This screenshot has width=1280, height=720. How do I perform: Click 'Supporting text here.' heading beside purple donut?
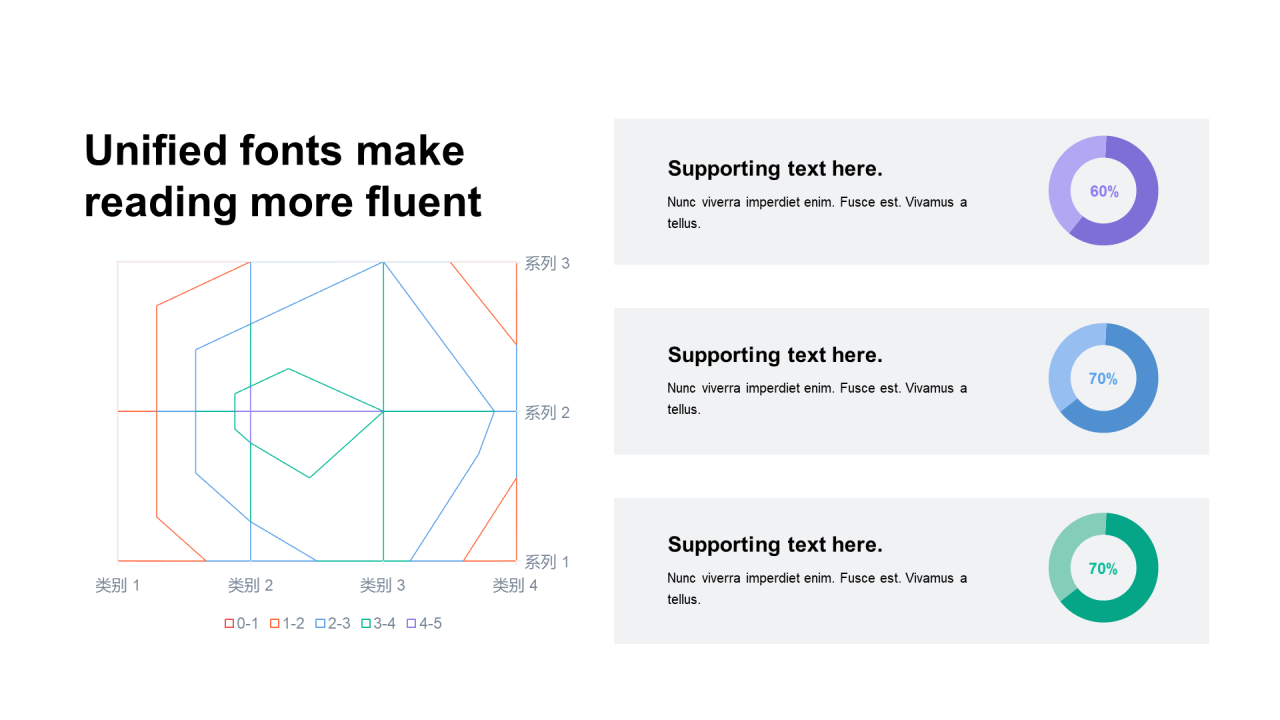tap(775, 168)
